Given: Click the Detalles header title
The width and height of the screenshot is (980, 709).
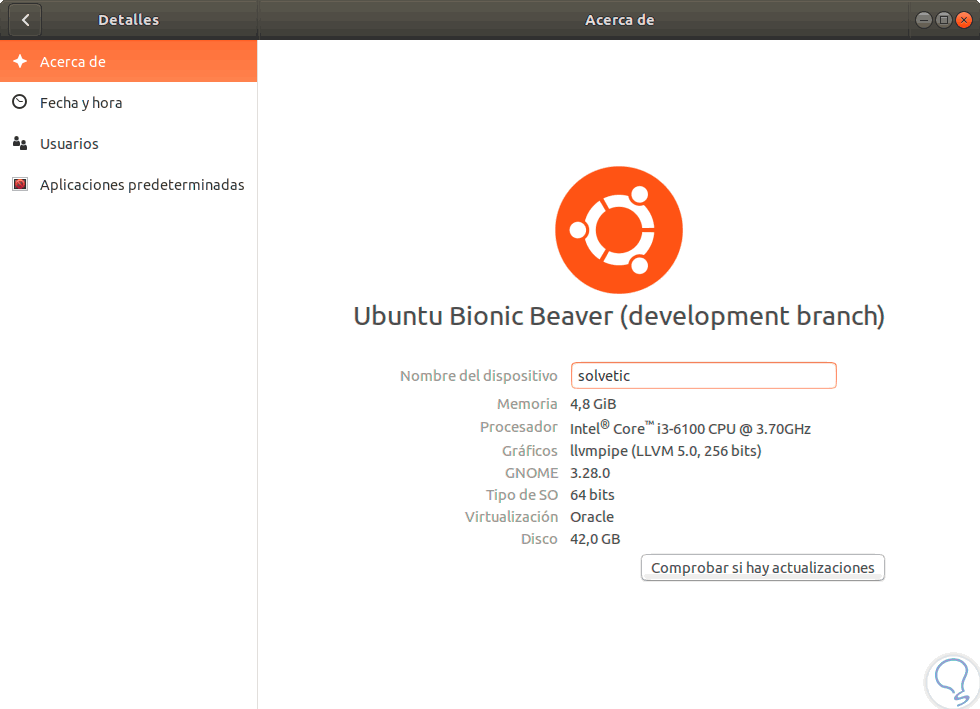Looking at the screenshot, I should (x=128, y=20).
